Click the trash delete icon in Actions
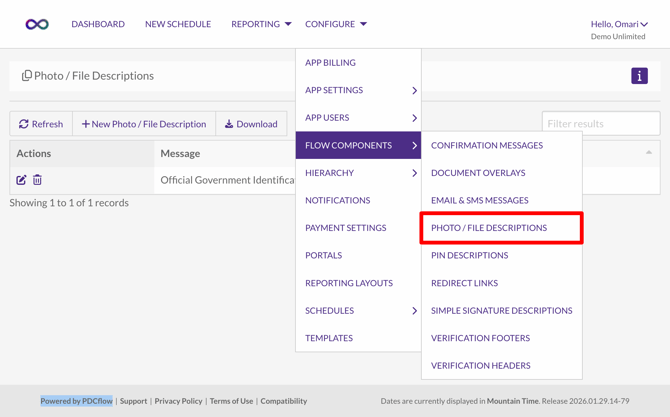This screenshot has height=417, width=670. (x=38, y=180)
